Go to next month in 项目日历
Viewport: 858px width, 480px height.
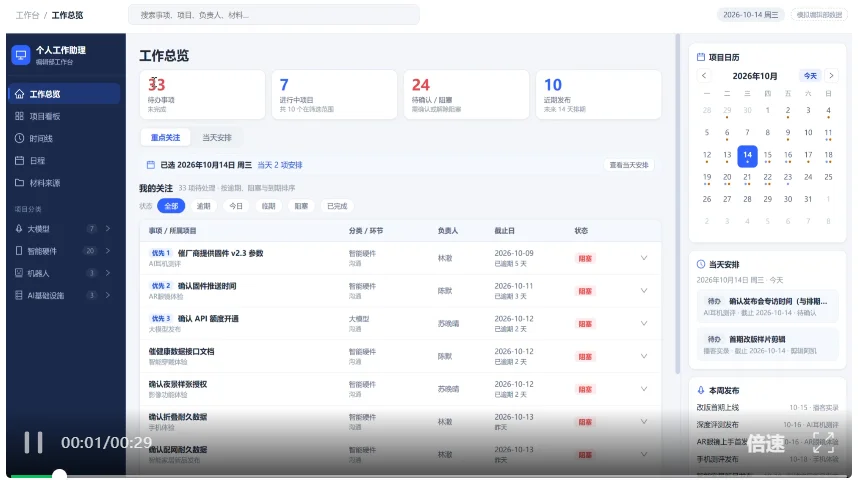[831, 76]
